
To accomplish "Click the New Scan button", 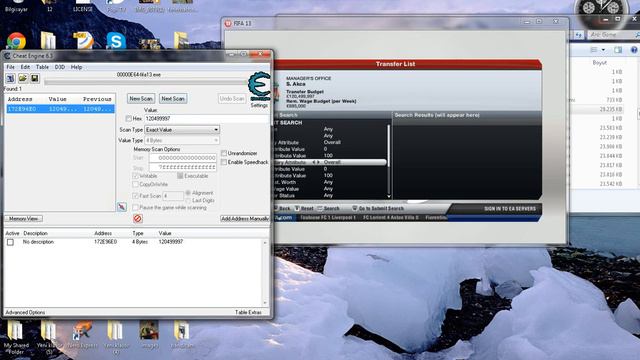I will [x=141, y=99].
